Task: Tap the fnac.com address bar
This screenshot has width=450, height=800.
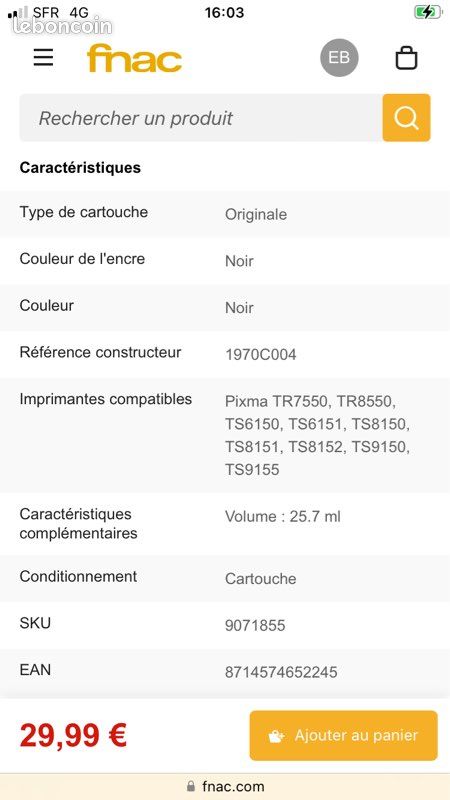Action: point(225,786)
